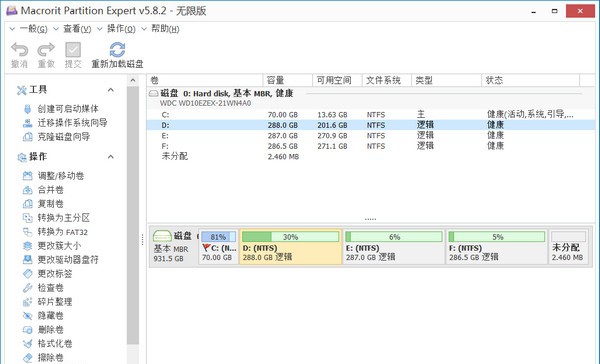Click the 合并卷 link text
This screenshot has width=600, height=364.
[x=51, y=190]
